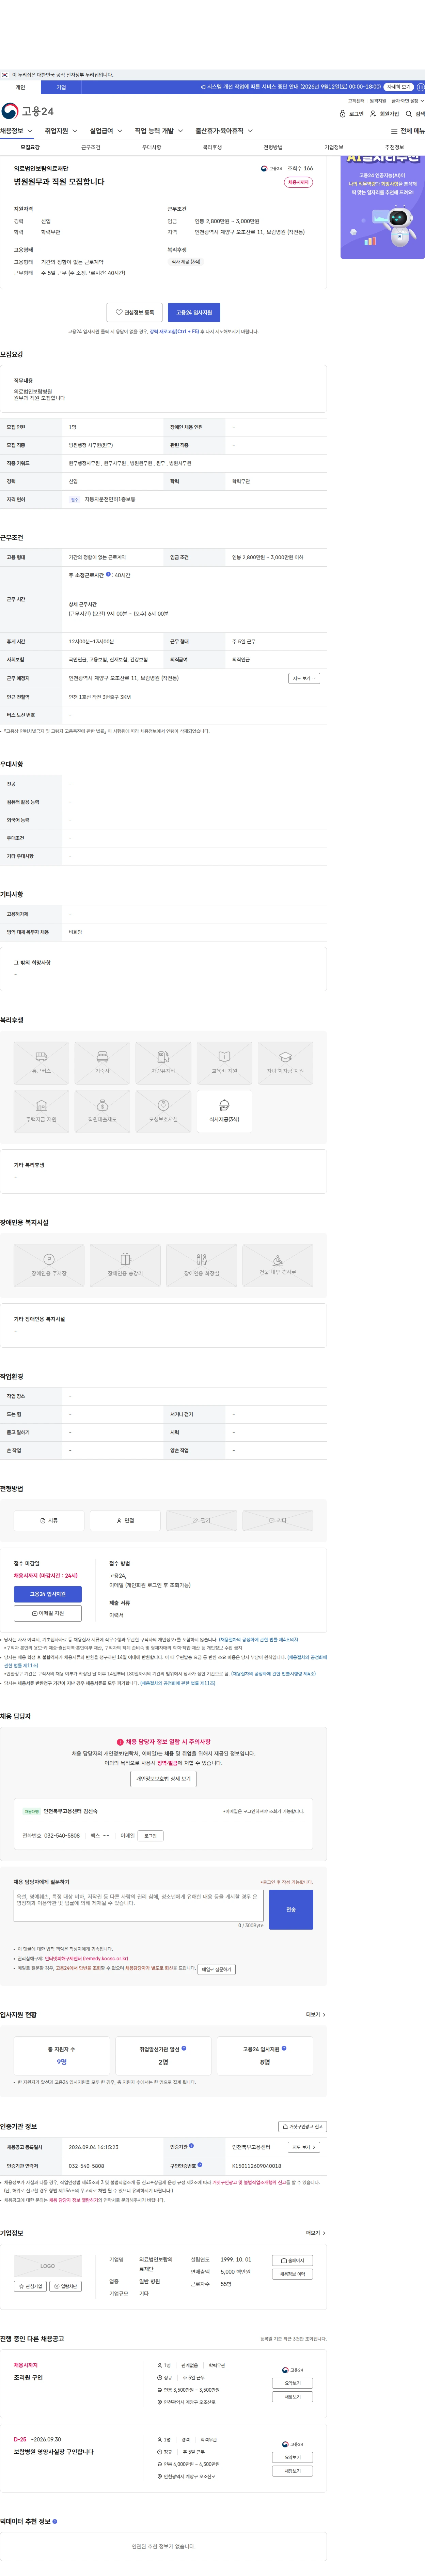Jump to the 근무조건 section tab
425x2576 pixels.
91,147
